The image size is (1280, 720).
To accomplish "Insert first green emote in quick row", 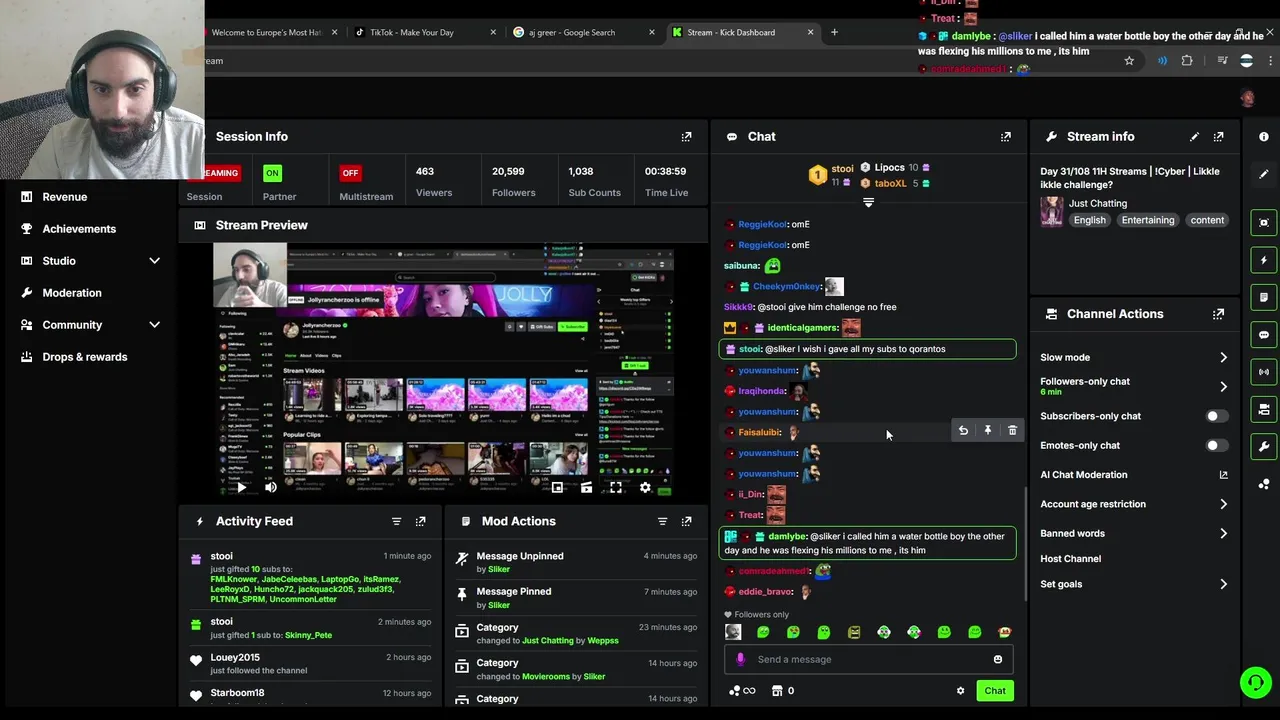I will (x=763, y=632).
